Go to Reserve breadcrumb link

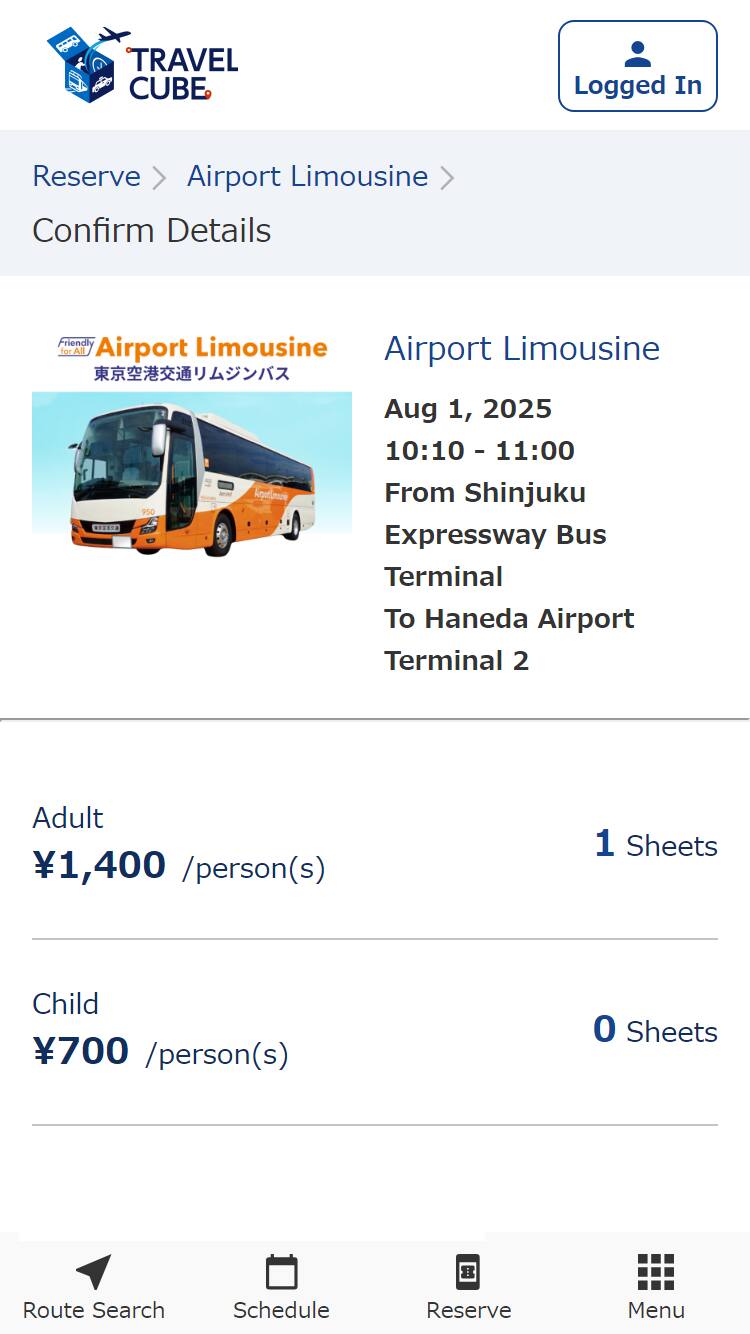click(86, 176)
